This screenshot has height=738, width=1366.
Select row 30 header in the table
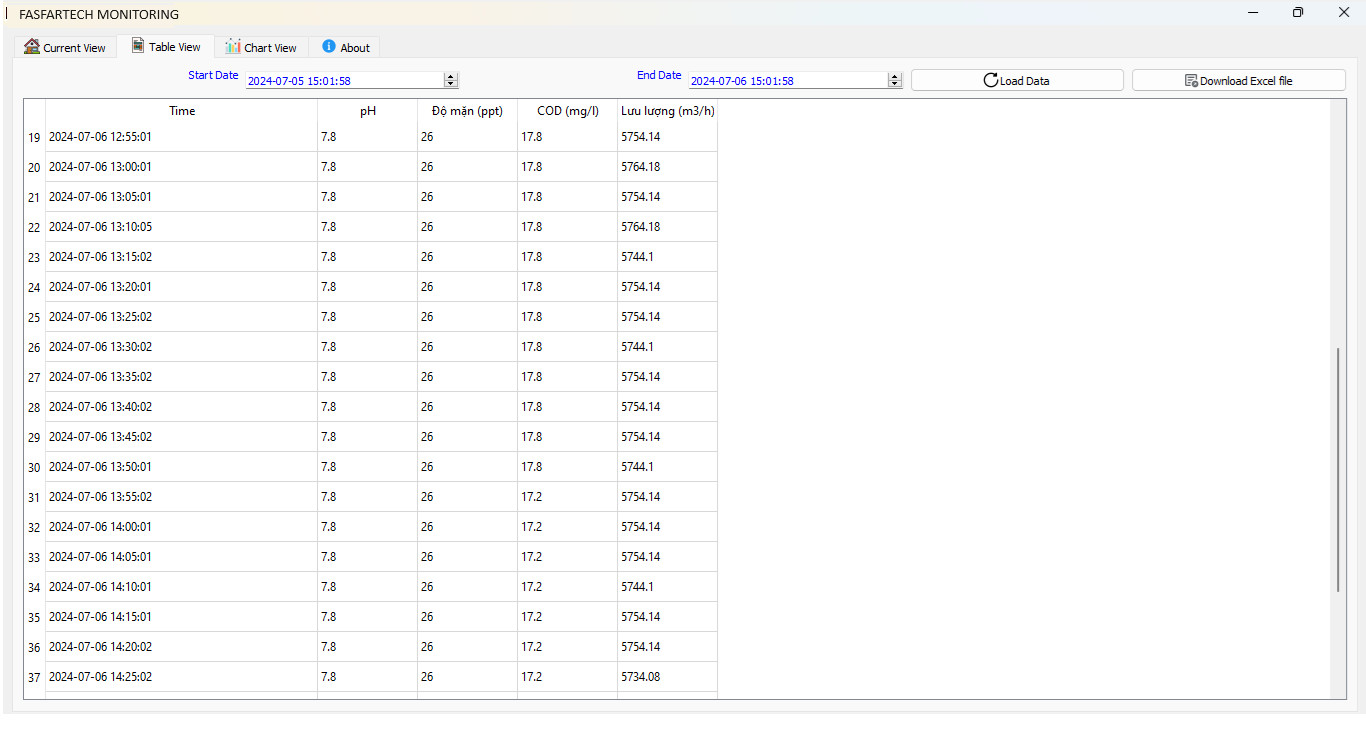pyautogui.click(x=34, y=467)
